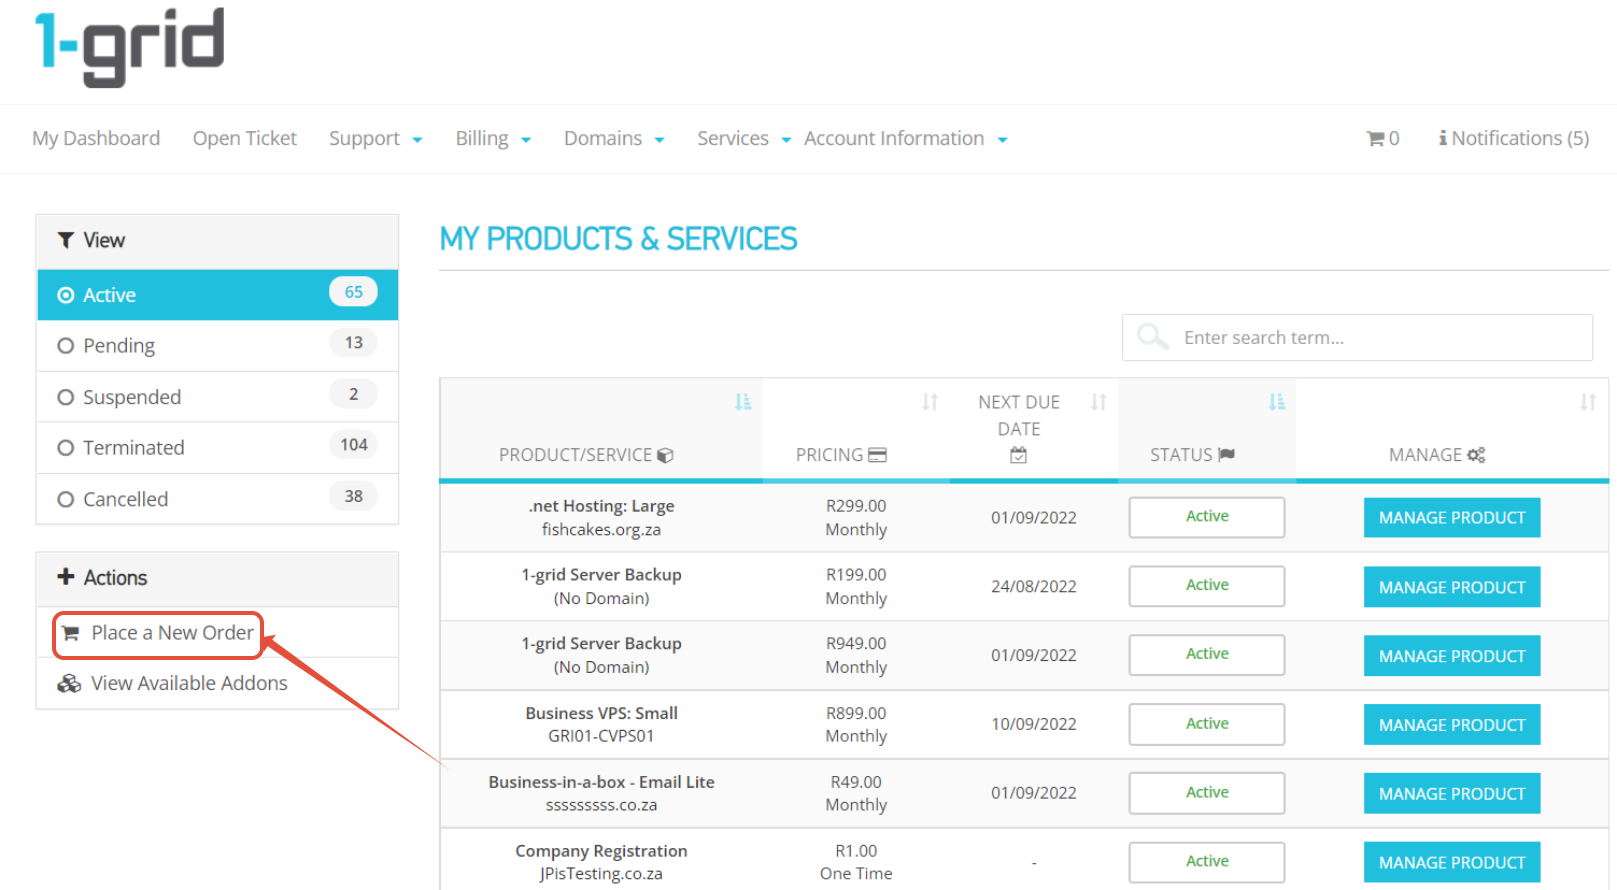The width and height of the screenshot is (1617, 890).
Task: Click the credit card icon beside PRICING
Action: 877,455
